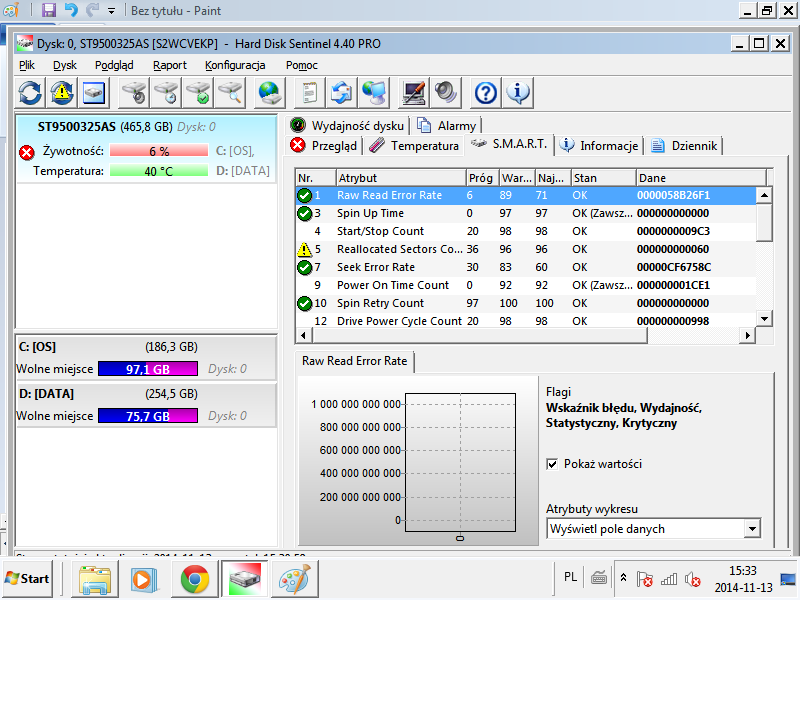Viewport: 800px width, 719px height.
Task: Open the Podgląd menu
Action: coord(114,65)
